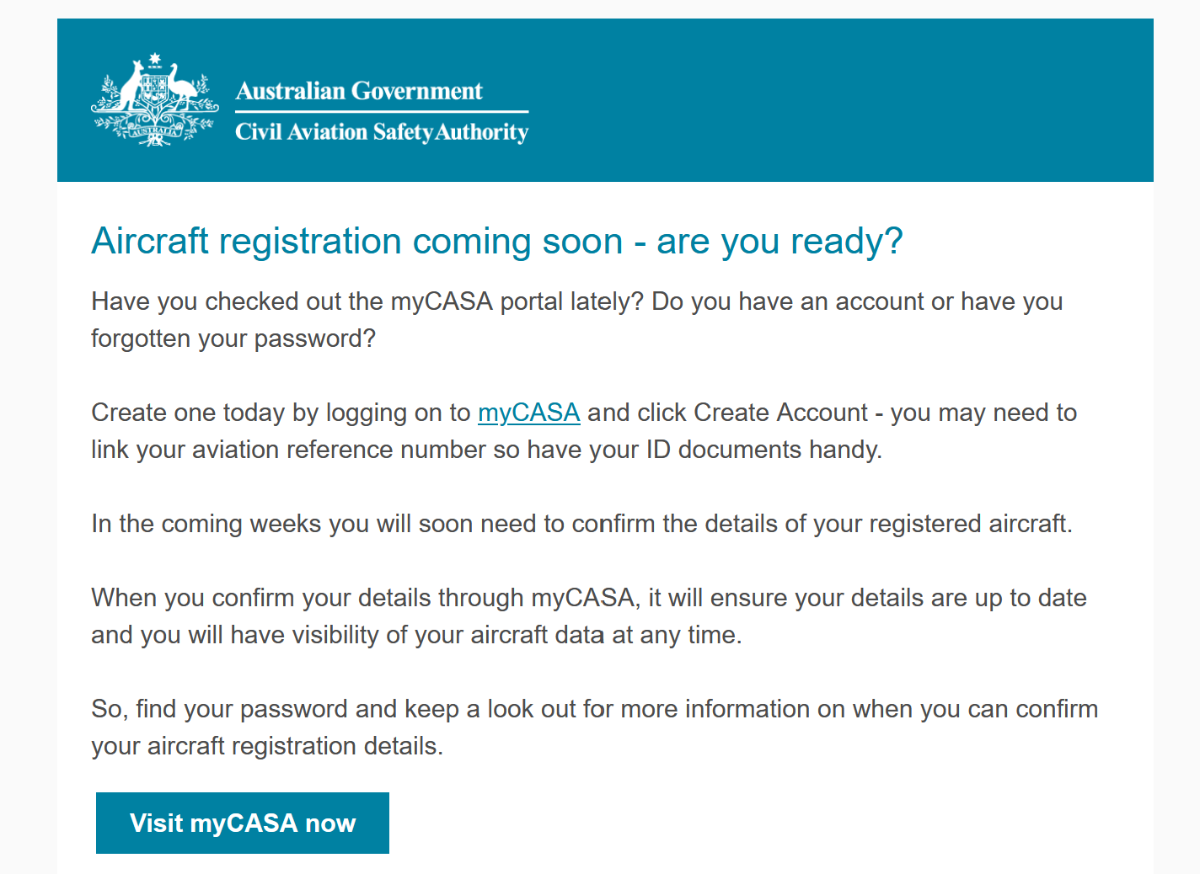1200x874 pixels.
Task: Click Civil Aviation Safety Authority header text
Action: (x=382, y=131)
